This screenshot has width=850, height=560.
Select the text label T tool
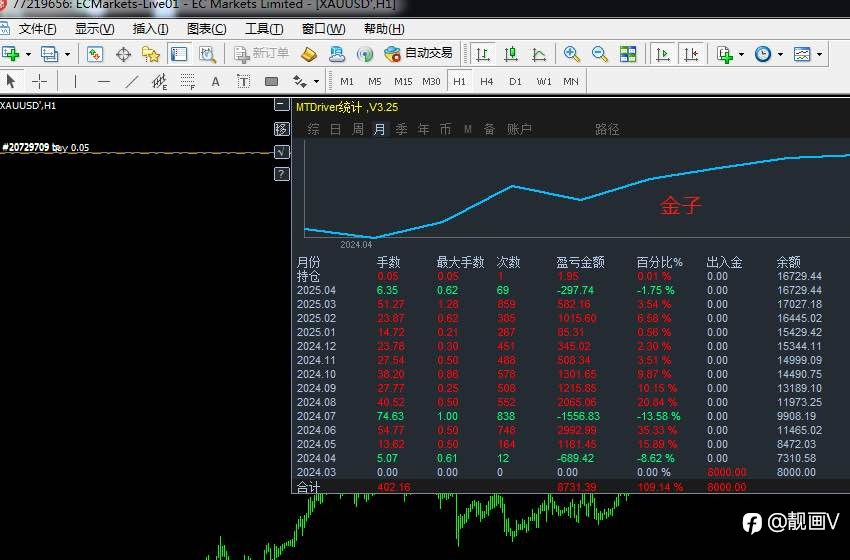pyautogui.click(x=243, y=81)
